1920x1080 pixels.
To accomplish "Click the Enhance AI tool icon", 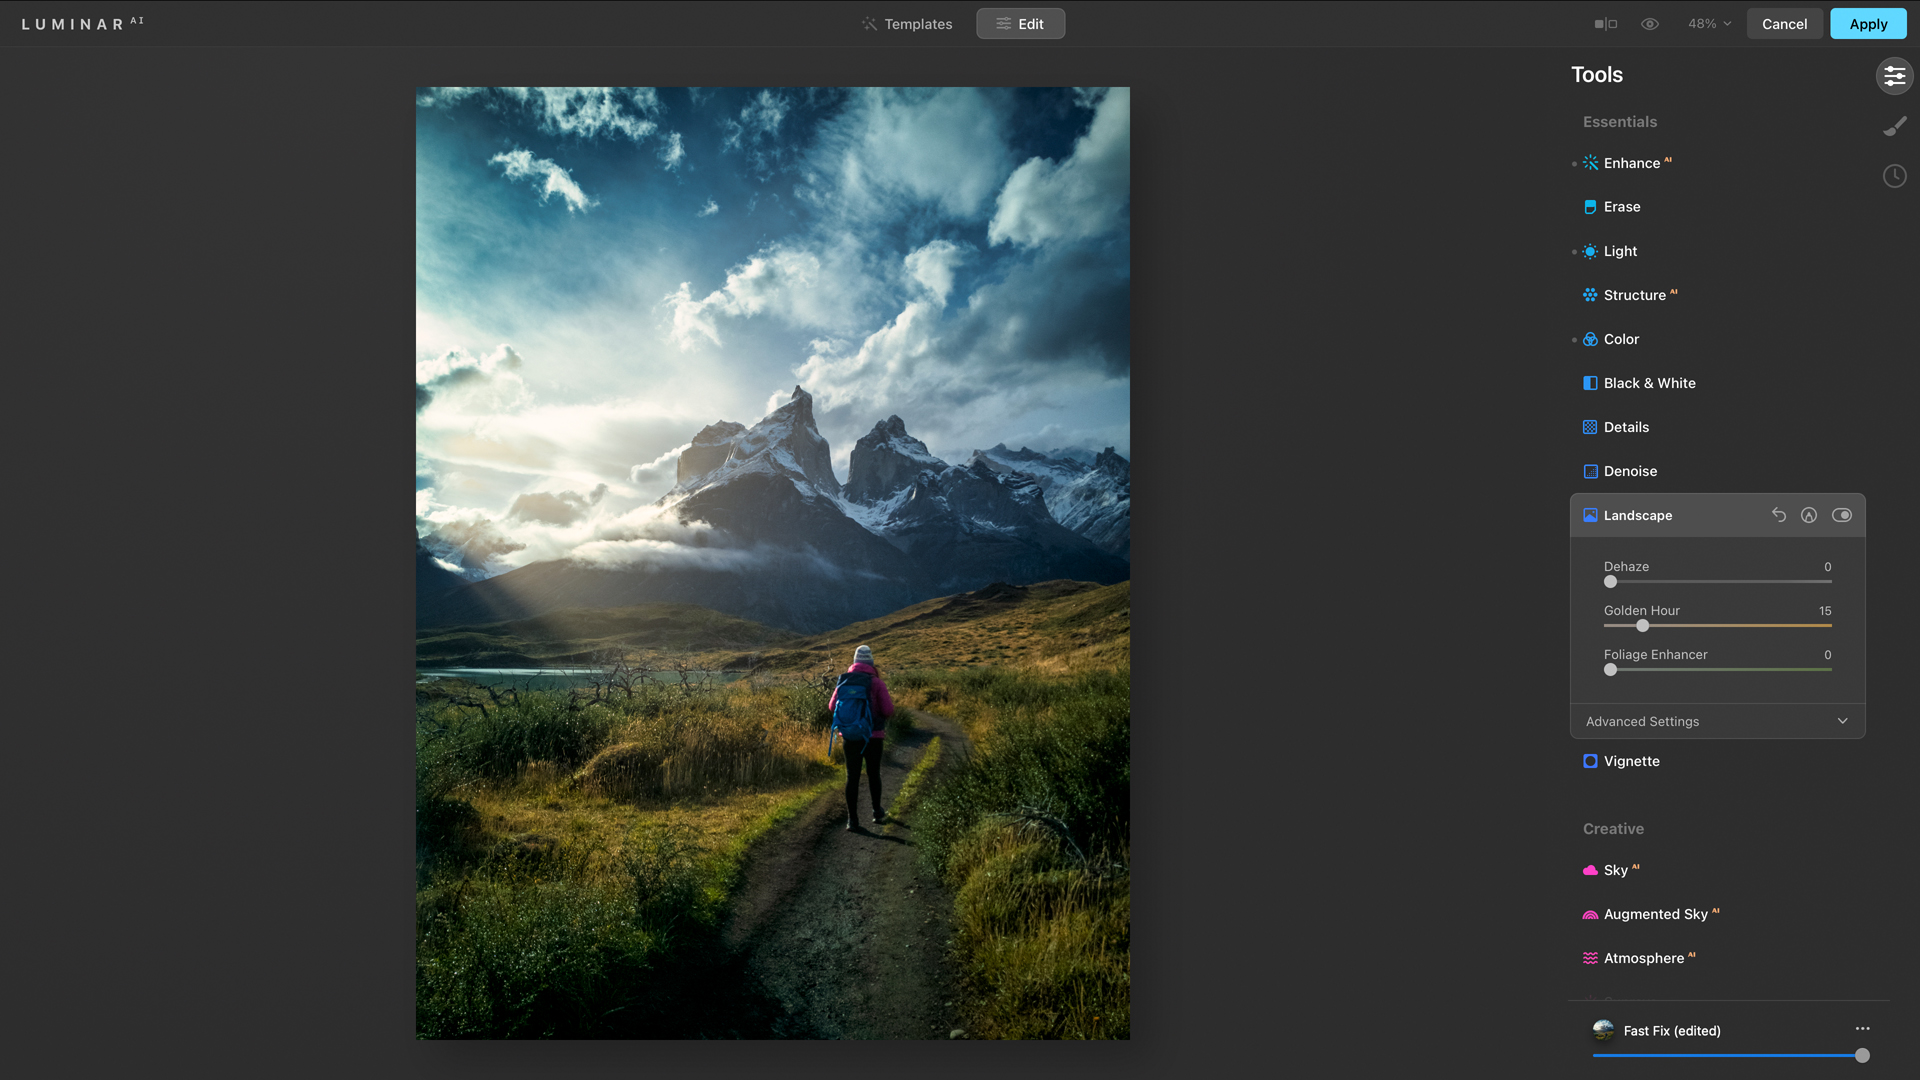I will 1590,162.
